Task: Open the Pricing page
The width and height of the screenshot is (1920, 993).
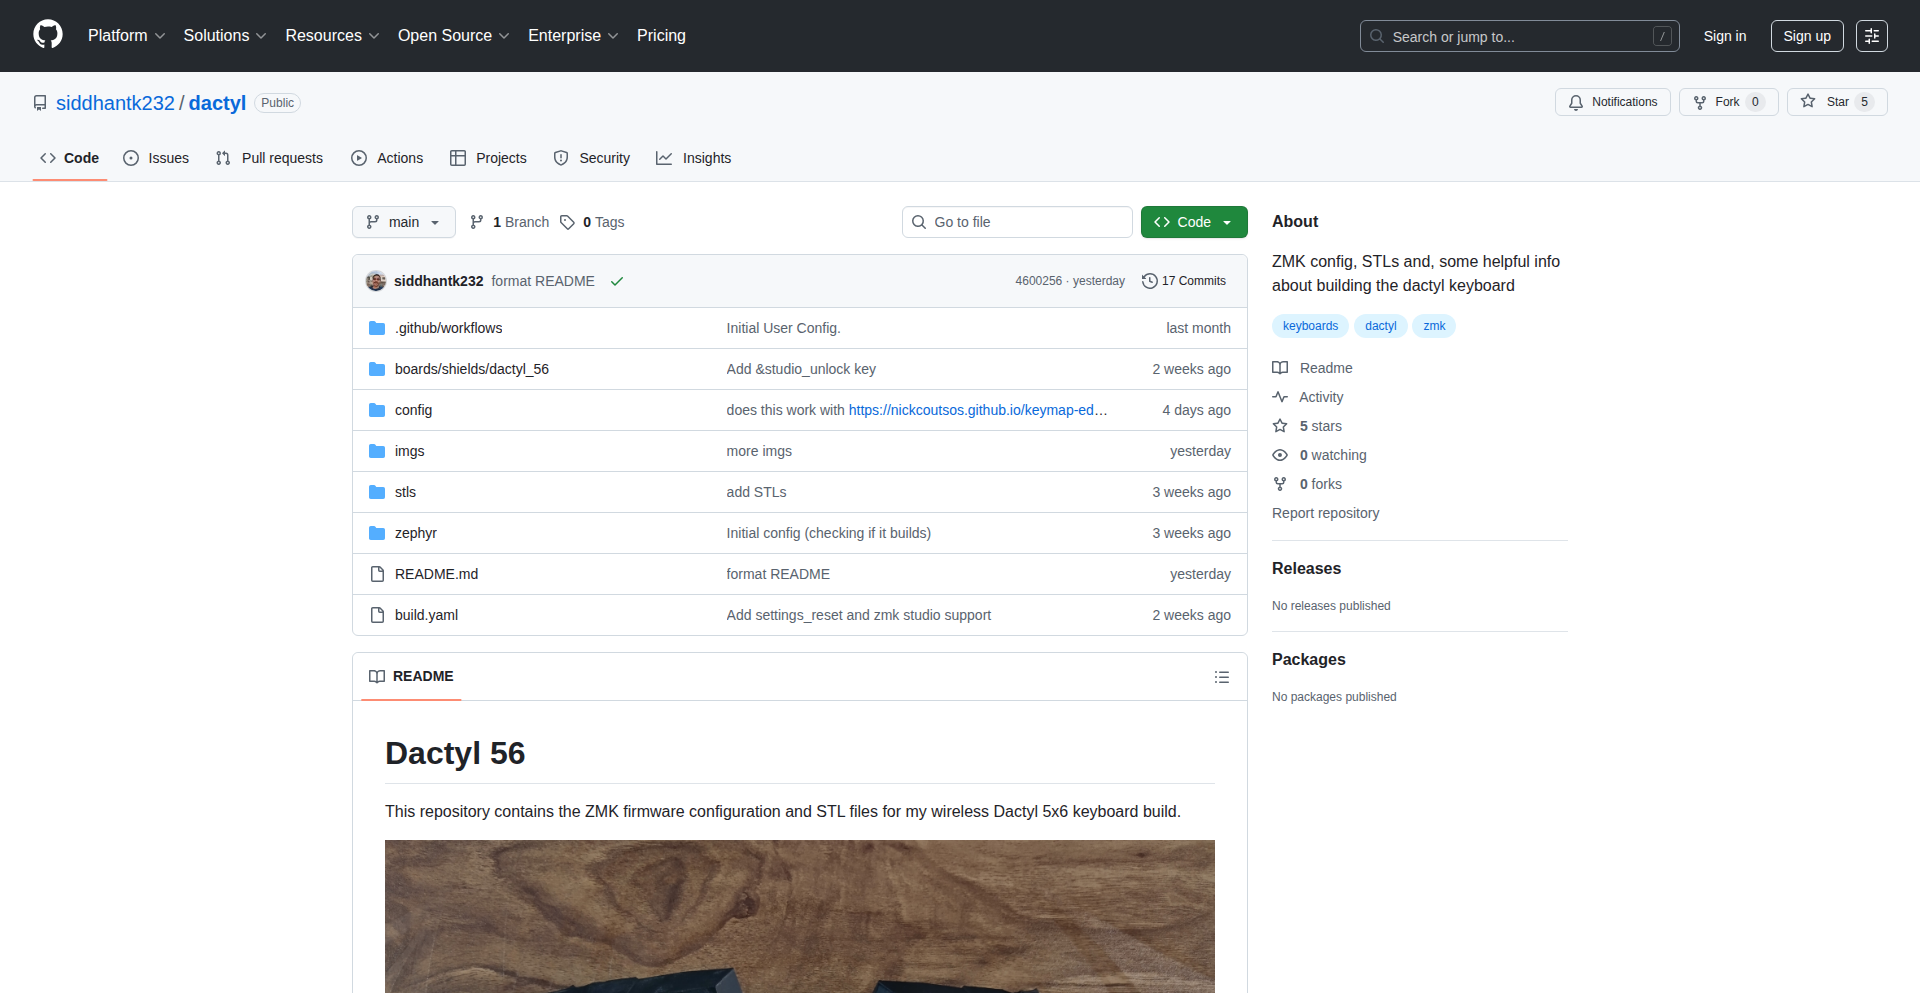Action: [661, 35]
